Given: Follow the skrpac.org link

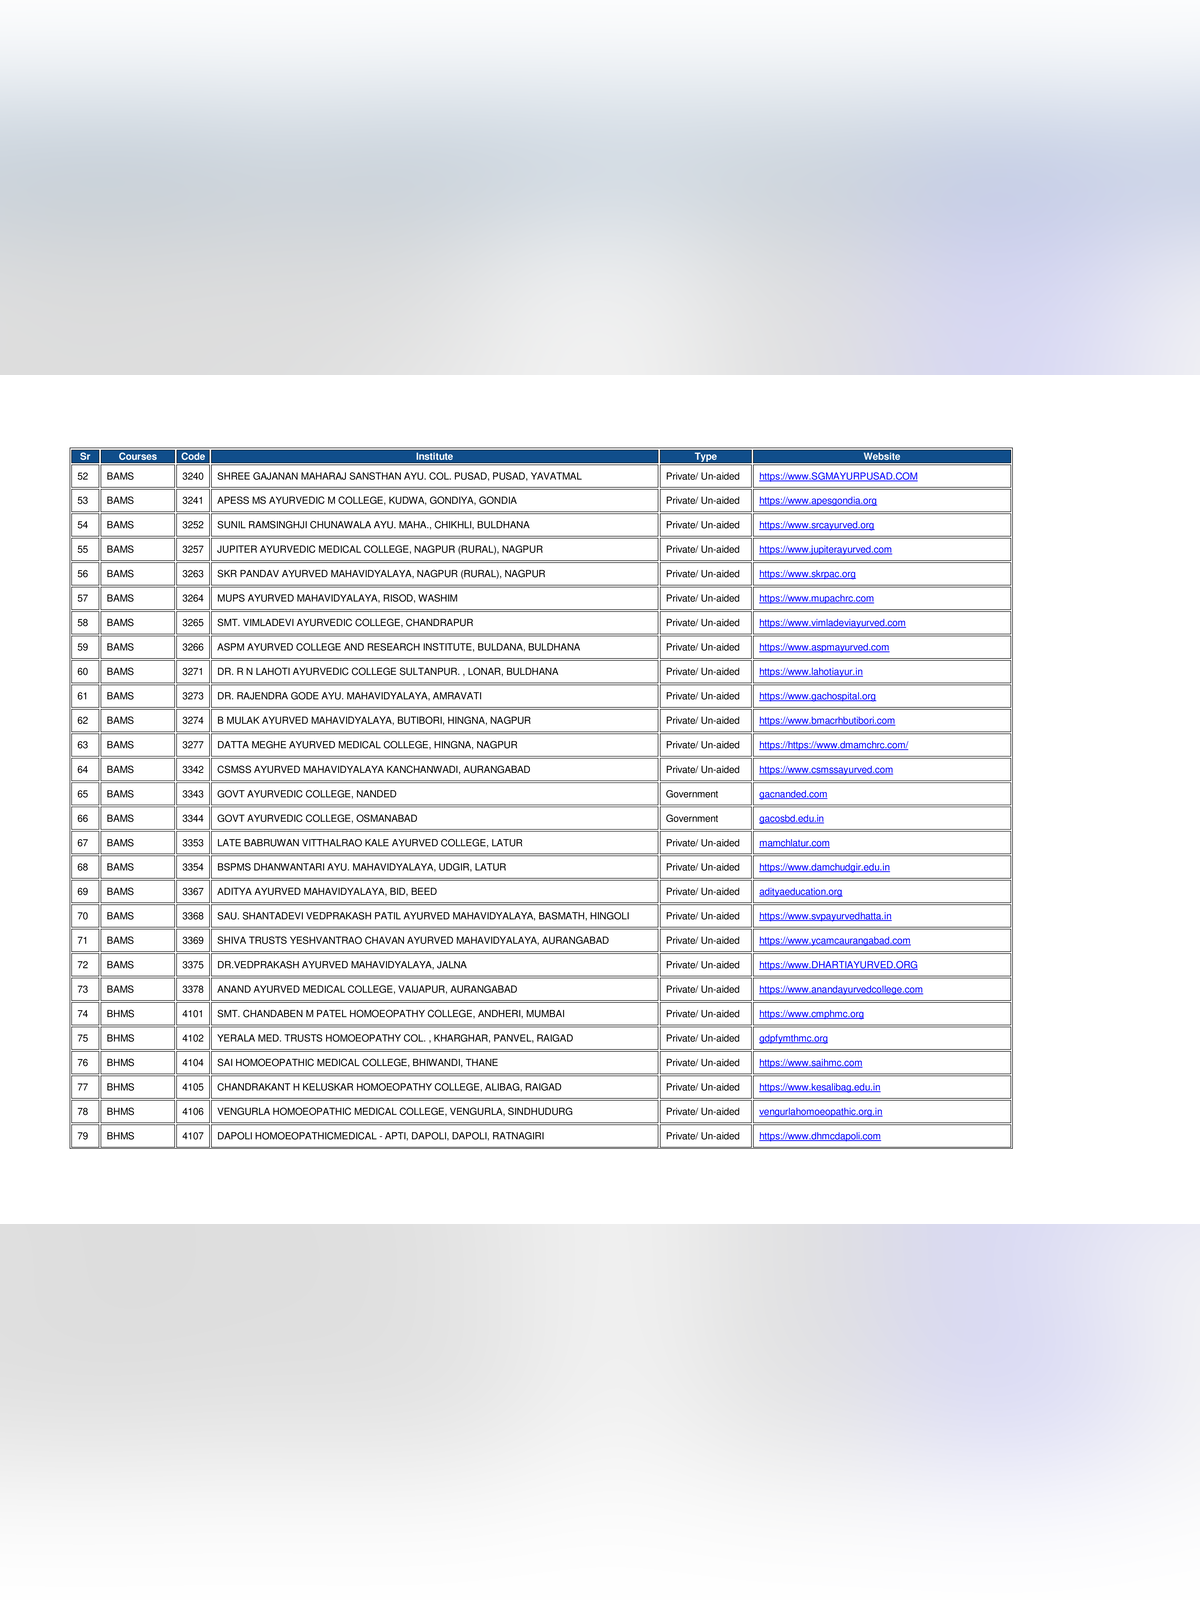Looking at the screenshot, I should point(807,574).
